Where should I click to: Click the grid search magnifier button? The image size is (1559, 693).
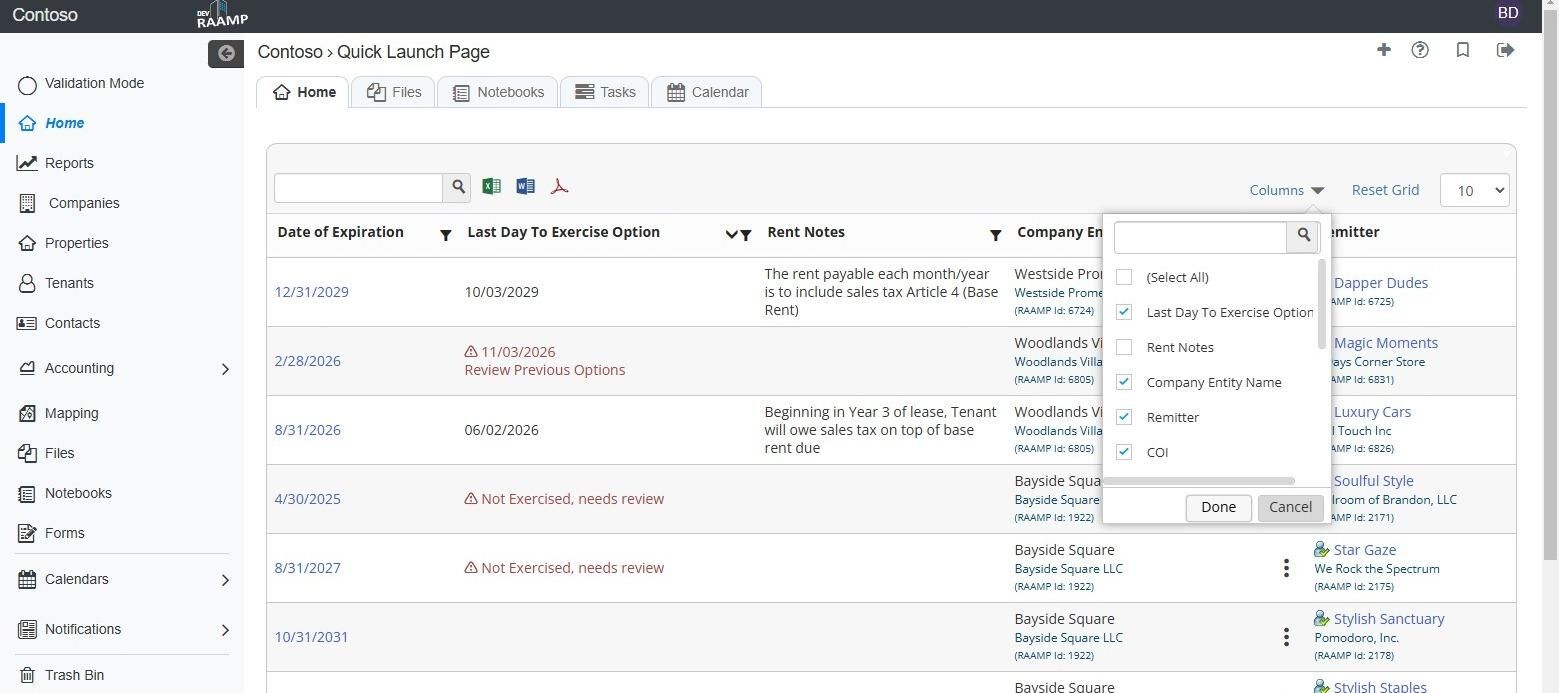point(458,187)
